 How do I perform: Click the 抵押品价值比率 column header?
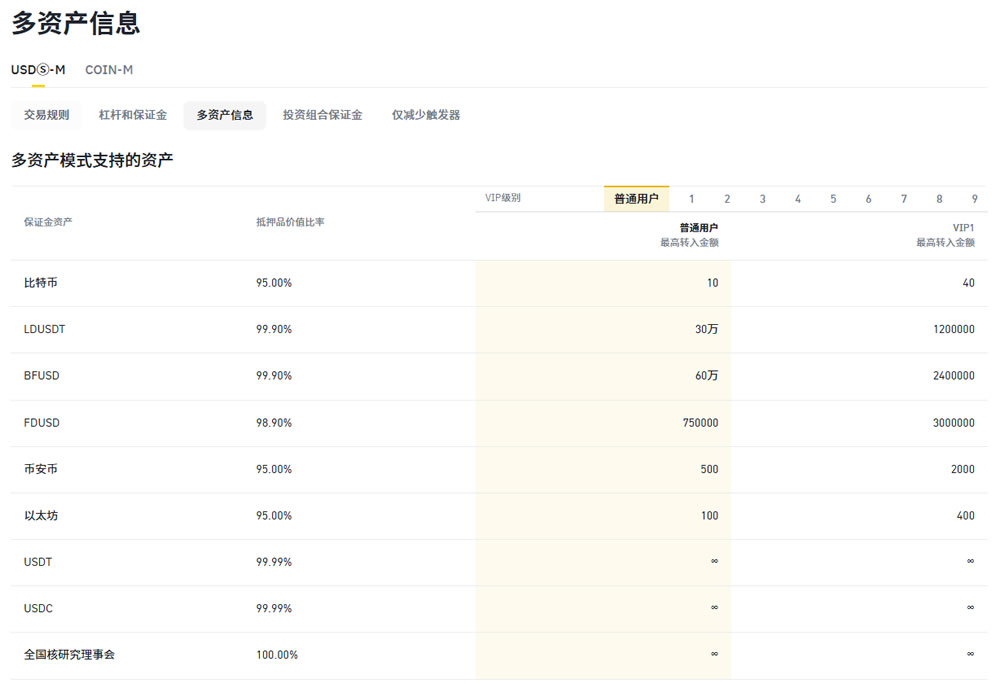coord(290,222)
